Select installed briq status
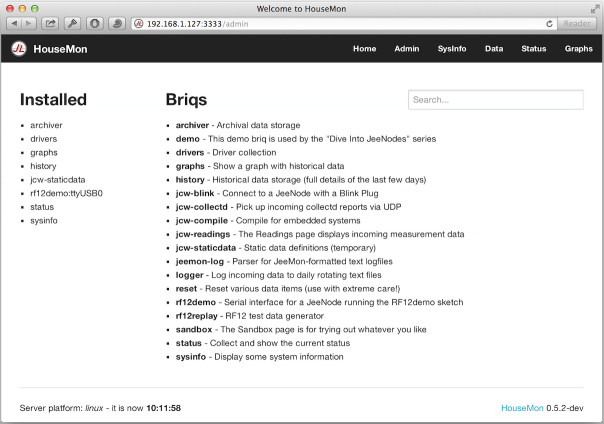 42,207
